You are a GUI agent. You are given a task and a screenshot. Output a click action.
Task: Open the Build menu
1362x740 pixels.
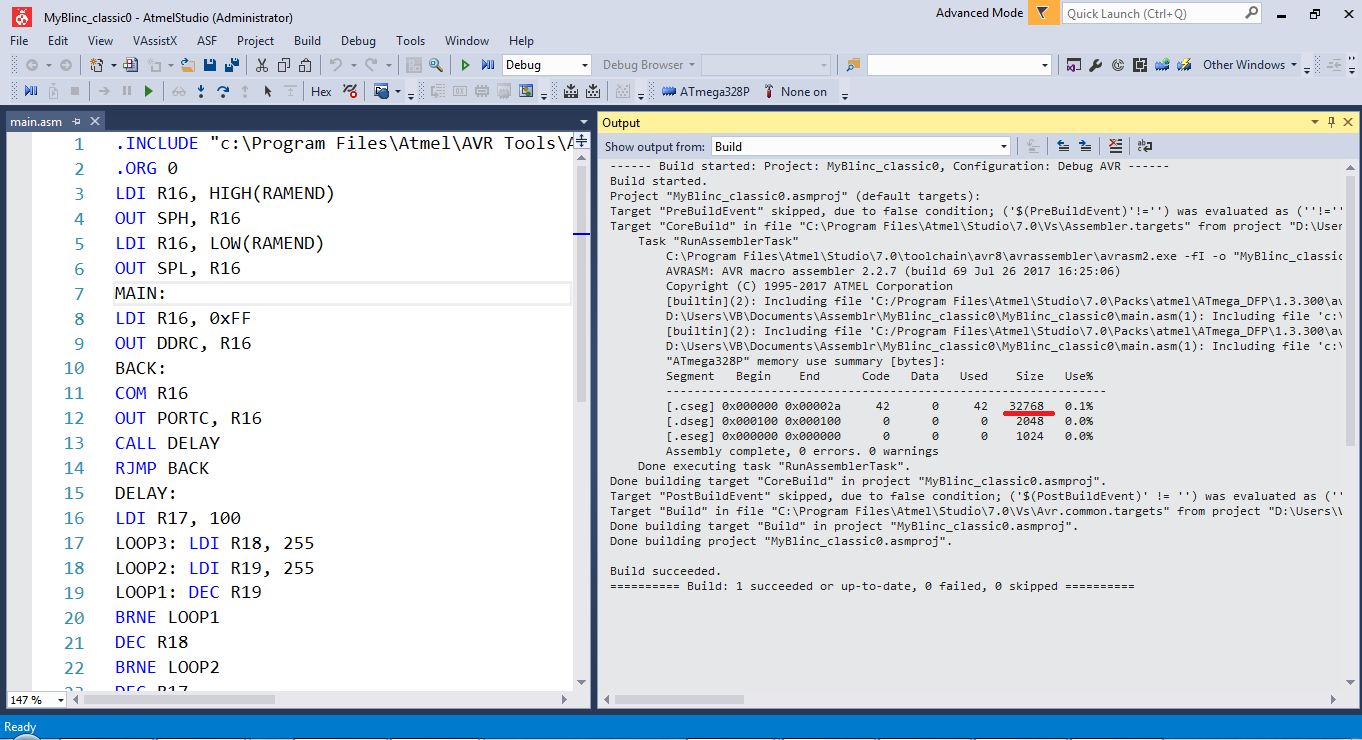307,41
